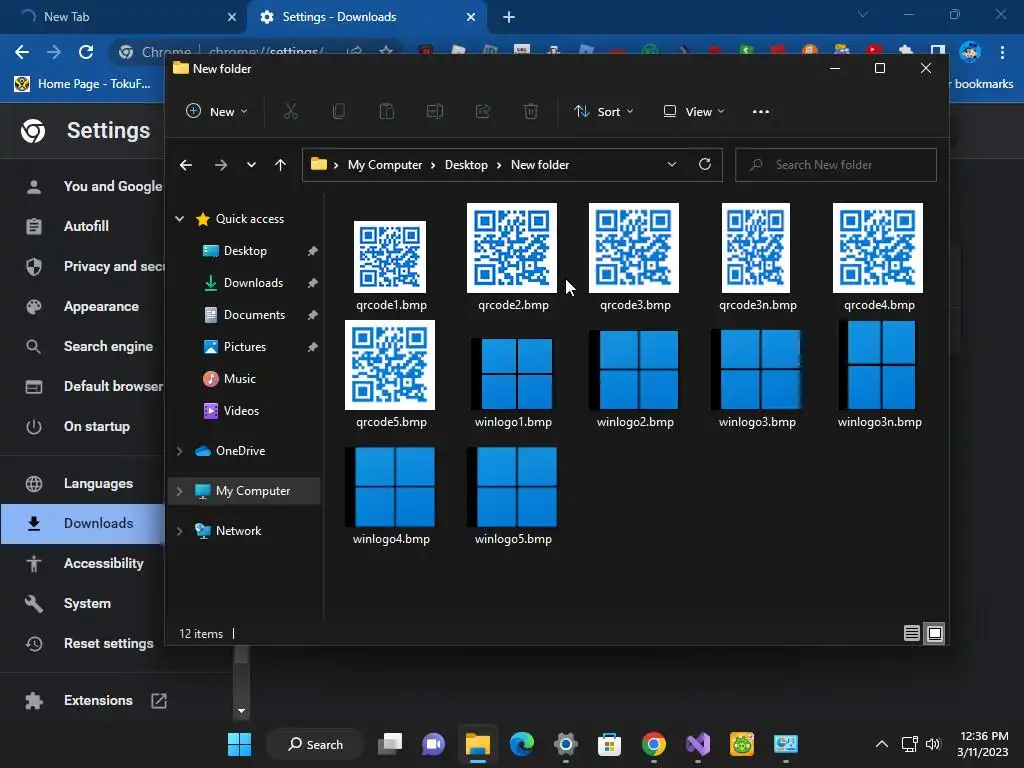The width and height of the screenshot is (1024, 768).
Task: Click the Windows Start button
Action: (239, 744)
